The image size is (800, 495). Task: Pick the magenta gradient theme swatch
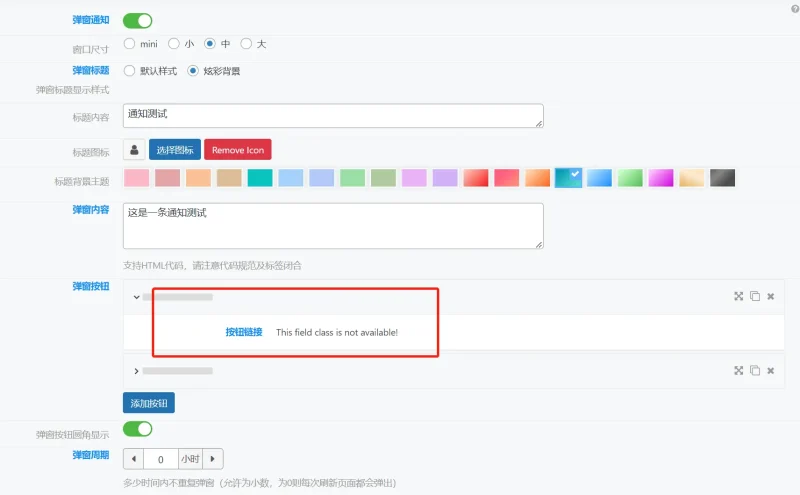pyautogui.click(x=661, y=178)
